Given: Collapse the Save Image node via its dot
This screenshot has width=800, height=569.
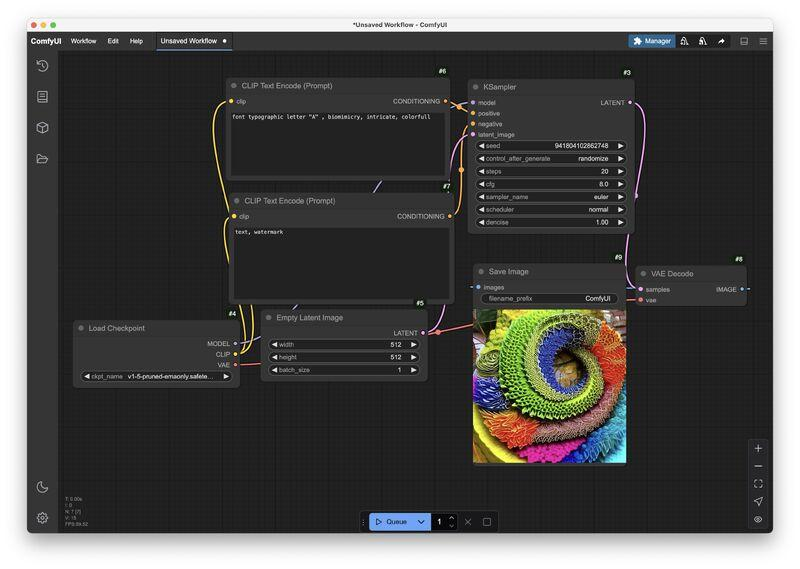Looking at the screenshot, I should pos(481,271).
